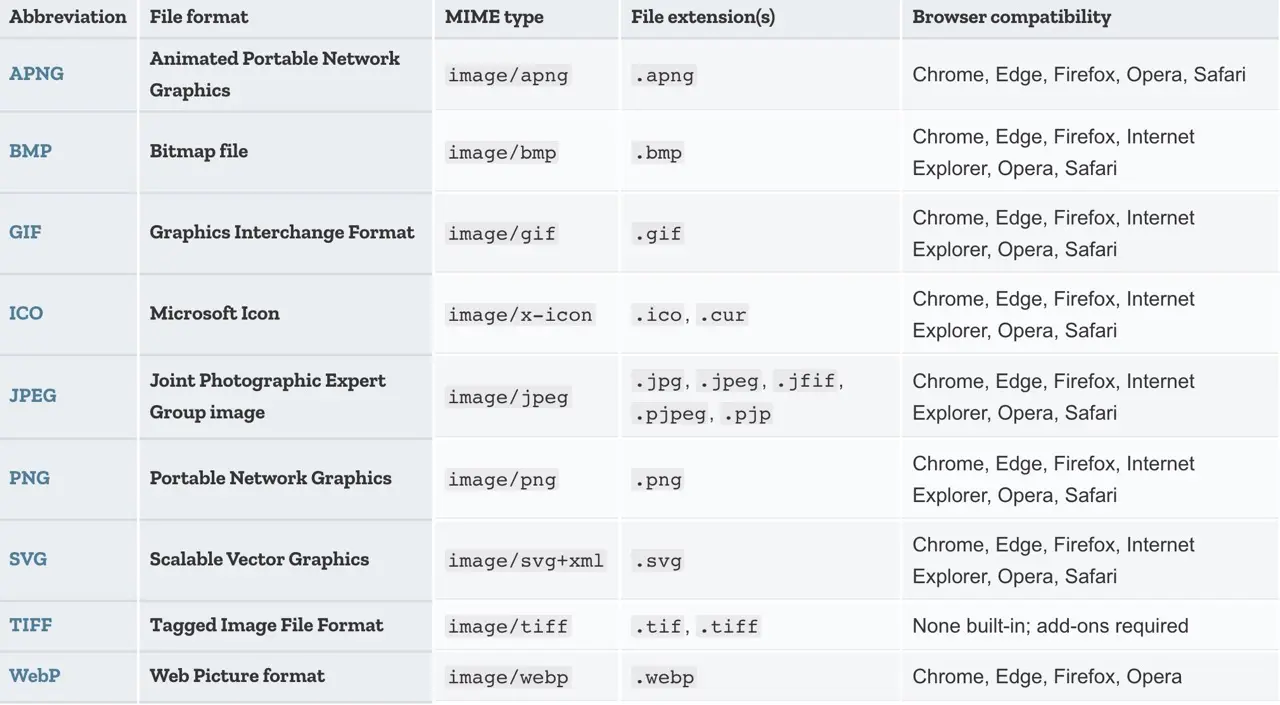Click the File extension(s) column header
1280x705 pixels.
[703, 17]
